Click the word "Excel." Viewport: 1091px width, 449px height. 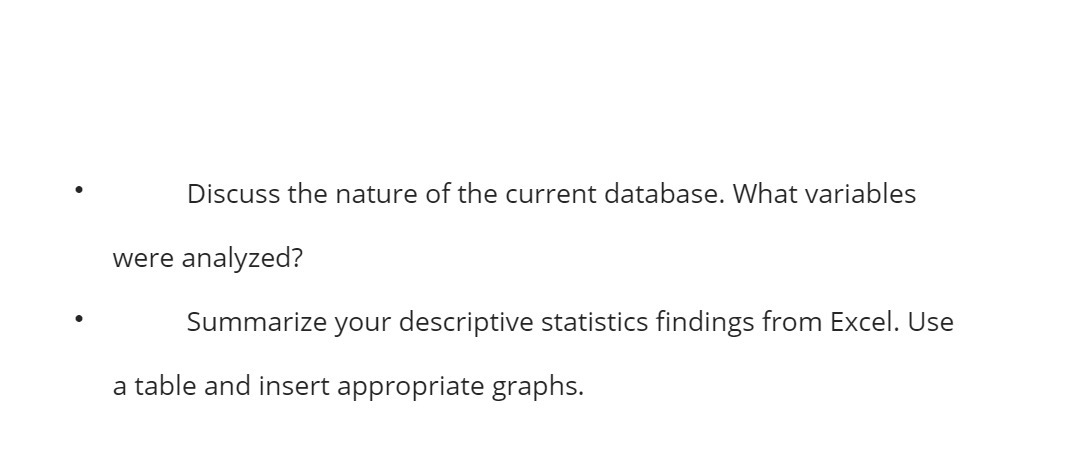point(865,322)
